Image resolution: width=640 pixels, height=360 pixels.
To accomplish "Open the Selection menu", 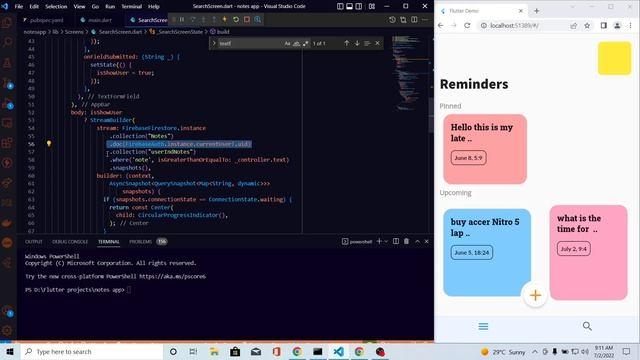I will click(56, 7).
